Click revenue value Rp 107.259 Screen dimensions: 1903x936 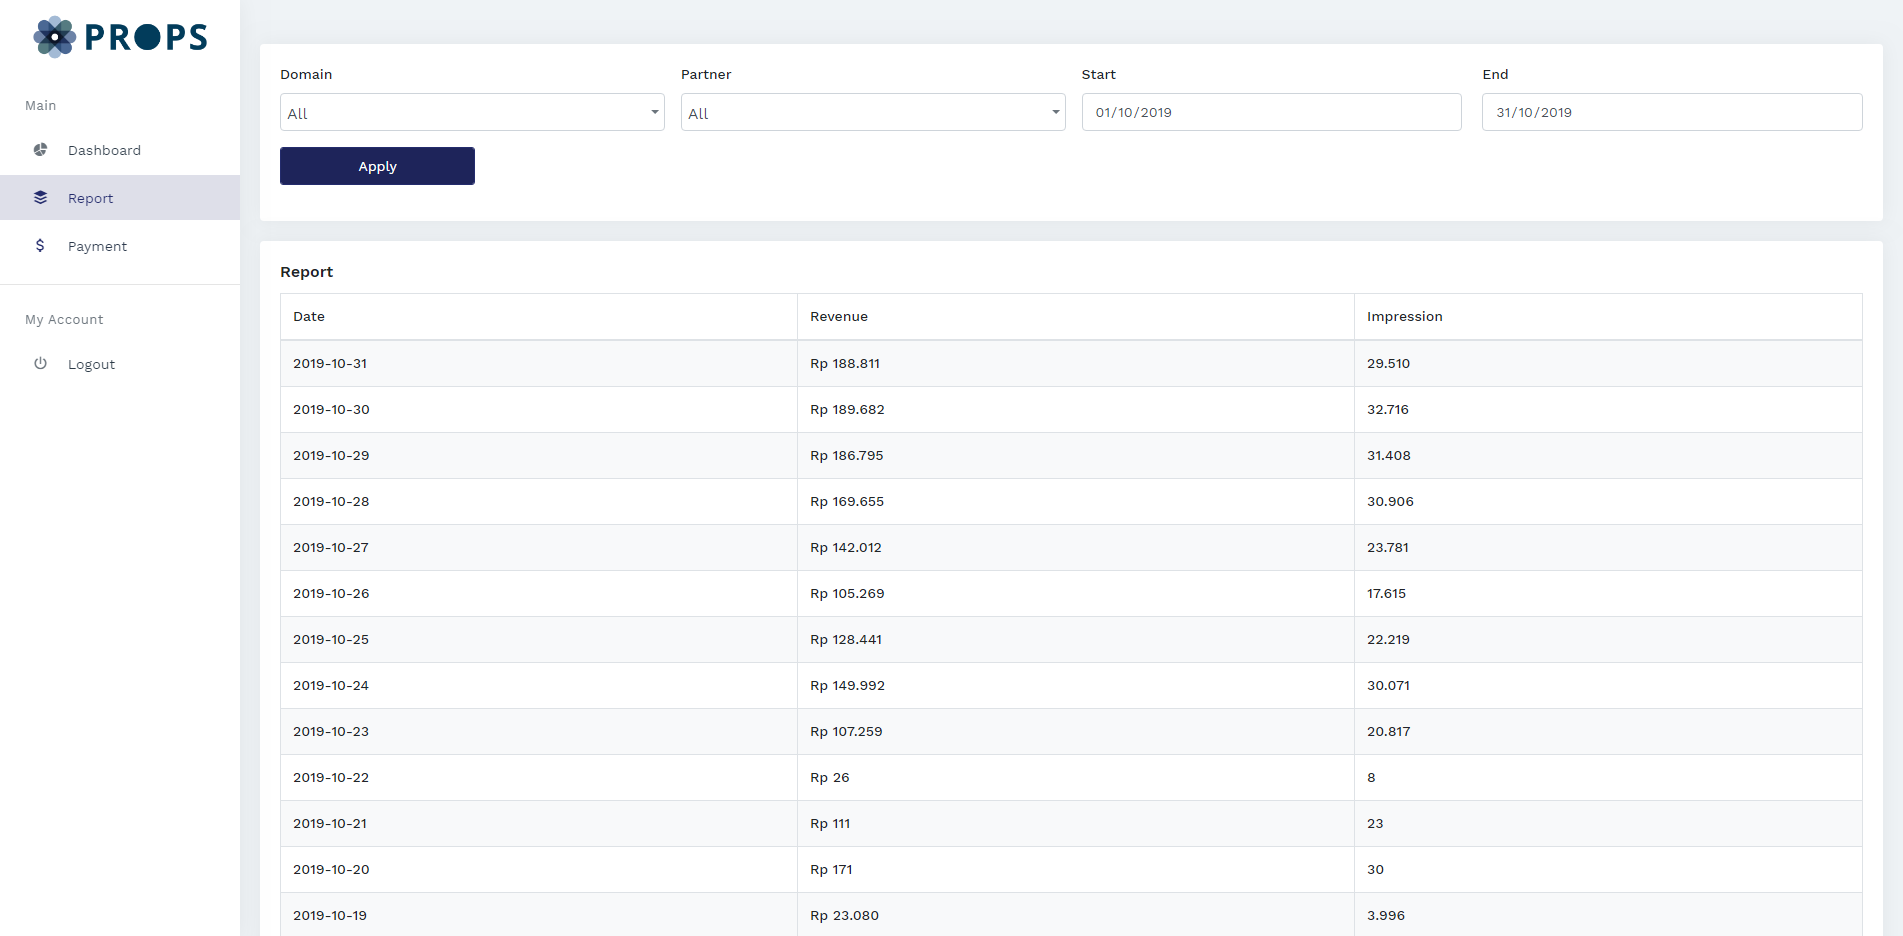coord(846,731)
